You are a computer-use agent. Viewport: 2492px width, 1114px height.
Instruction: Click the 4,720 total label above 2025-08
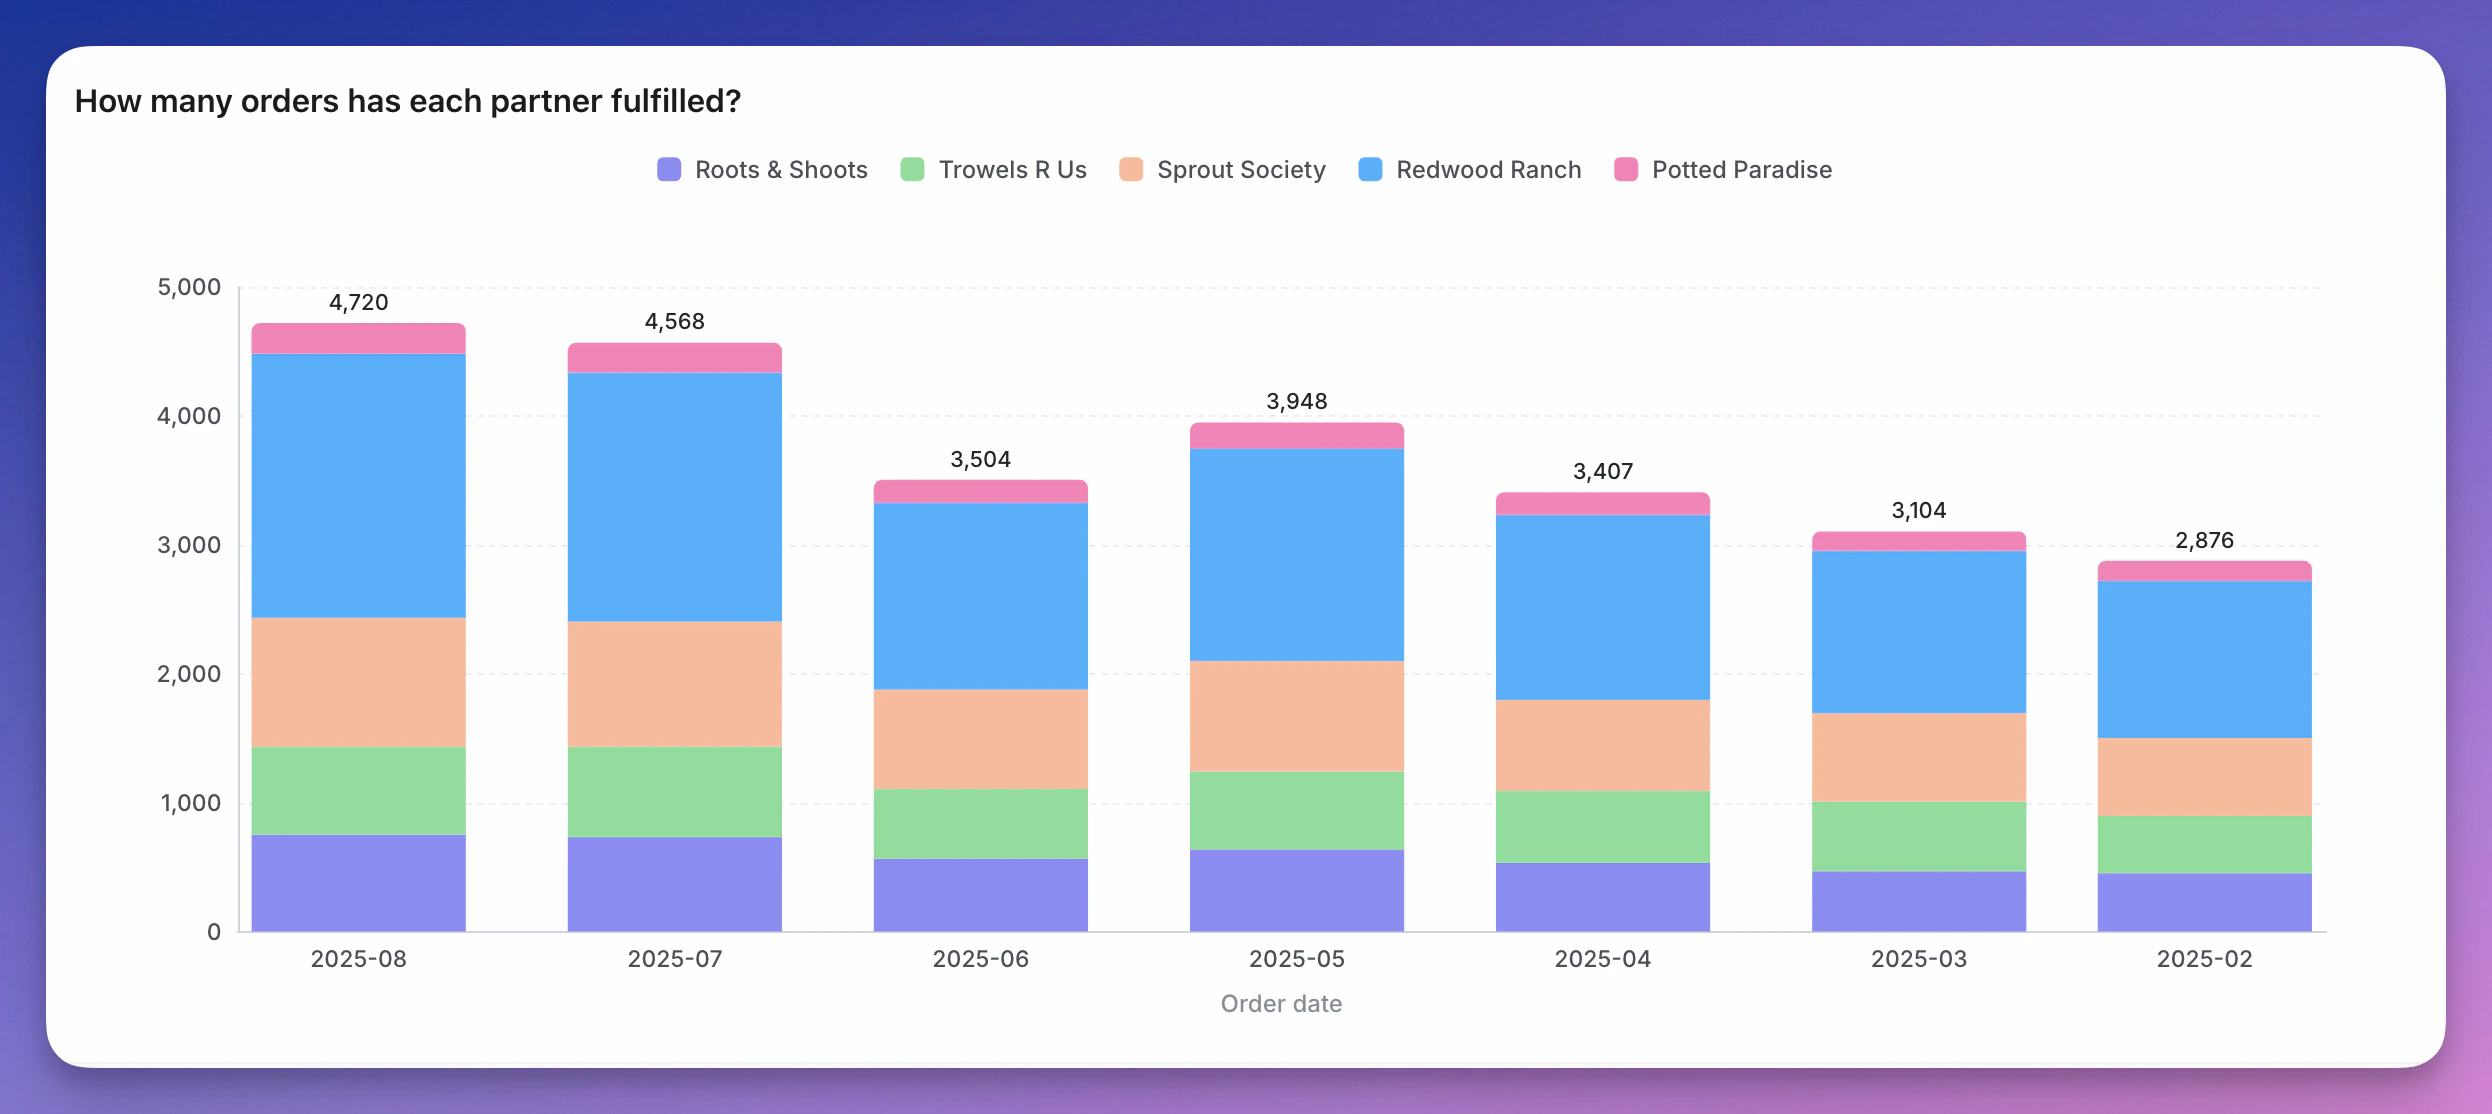point(358,302)
